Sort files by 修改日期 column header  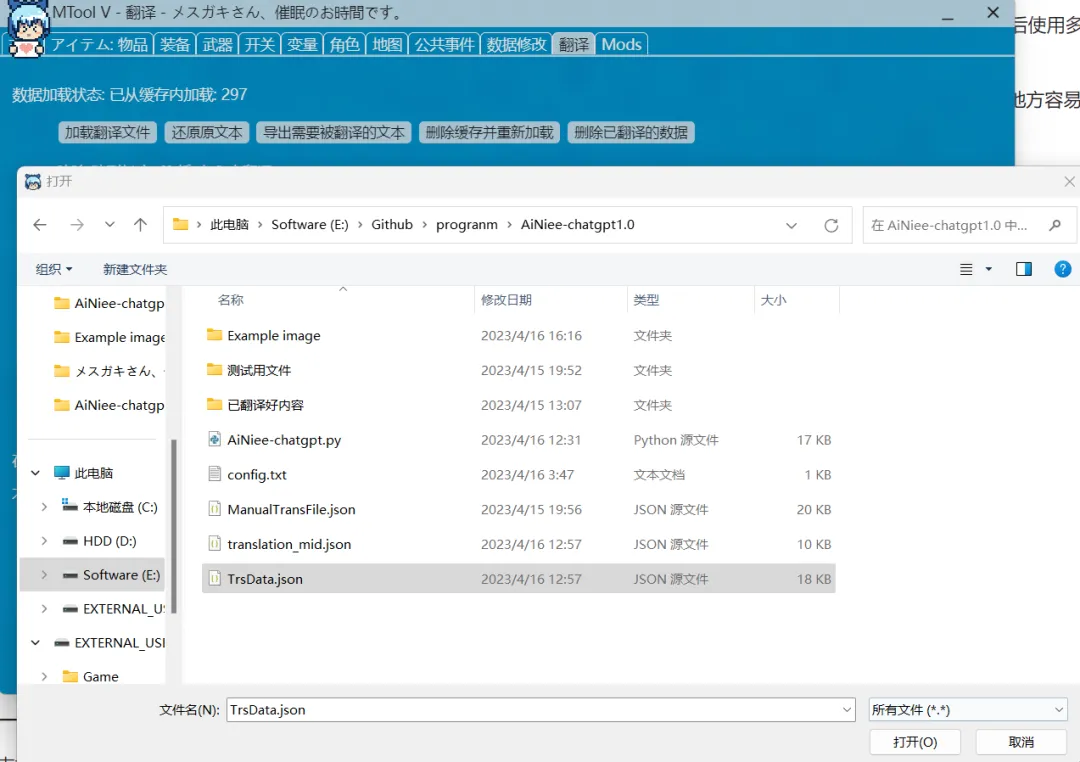[506, 300]
